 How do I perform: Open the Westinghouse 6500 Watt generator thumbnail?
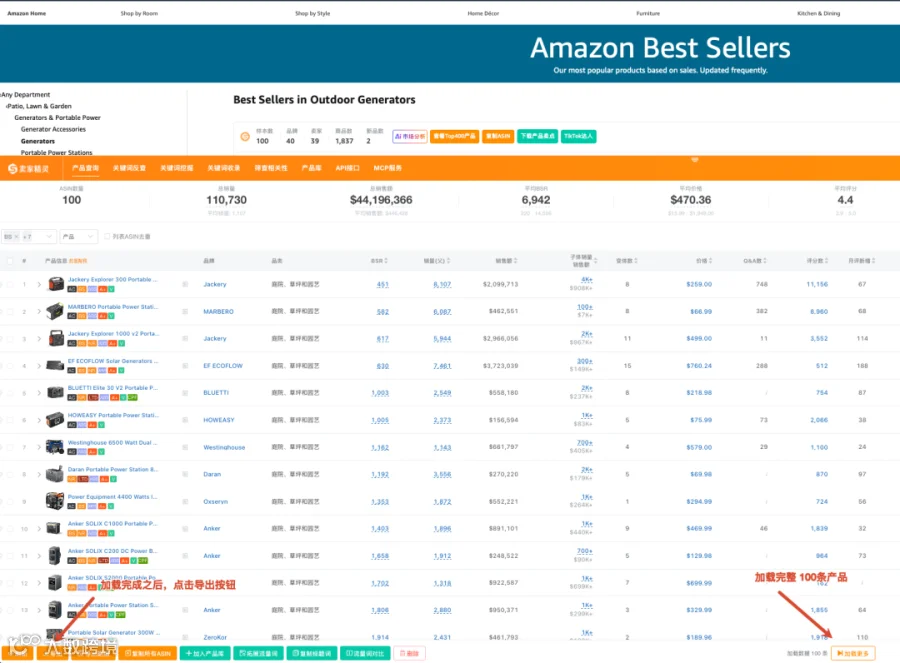coord(55,447)
